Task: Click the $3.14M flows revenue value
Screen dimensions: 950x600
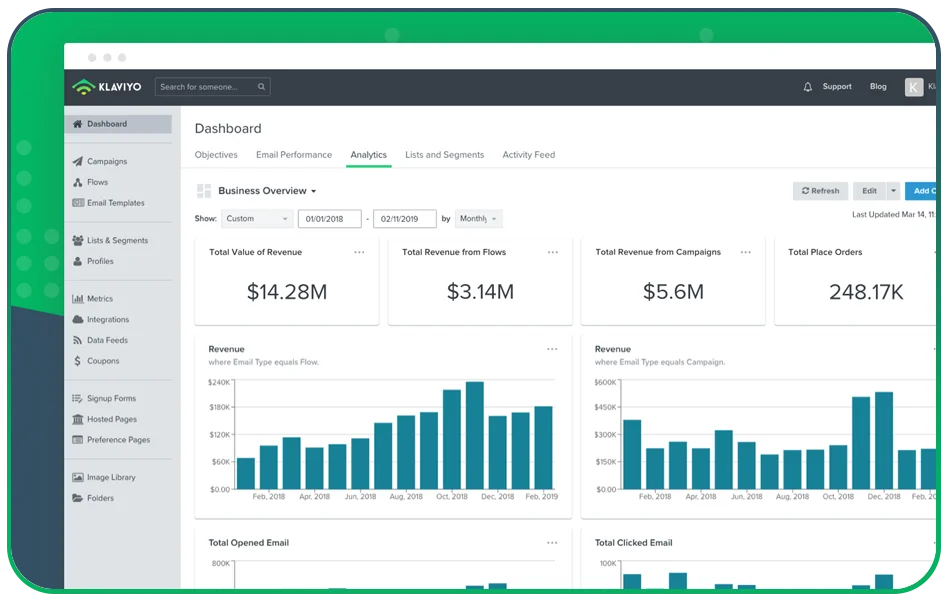Action: coord(480,292)
